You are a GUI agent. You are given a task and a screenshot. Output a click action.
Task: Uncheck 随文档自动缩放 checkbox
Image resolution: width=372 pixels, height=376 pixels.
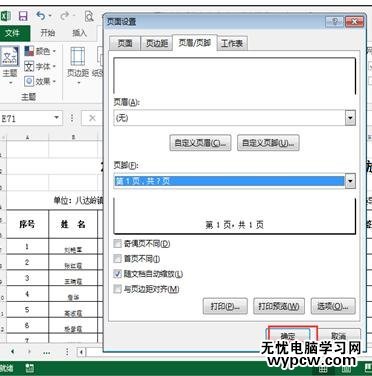pyautogui.click(x=117, y=274)
